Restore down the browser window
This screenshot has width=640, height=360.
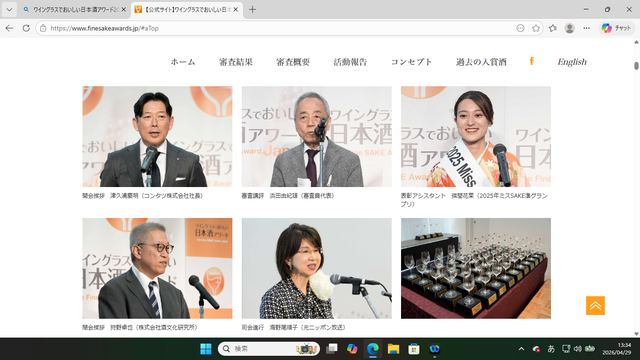pos(607,9)
